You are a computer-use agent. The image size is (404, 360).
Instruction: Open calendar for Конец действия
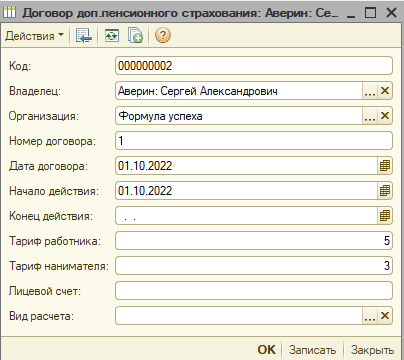pos(385,216)
